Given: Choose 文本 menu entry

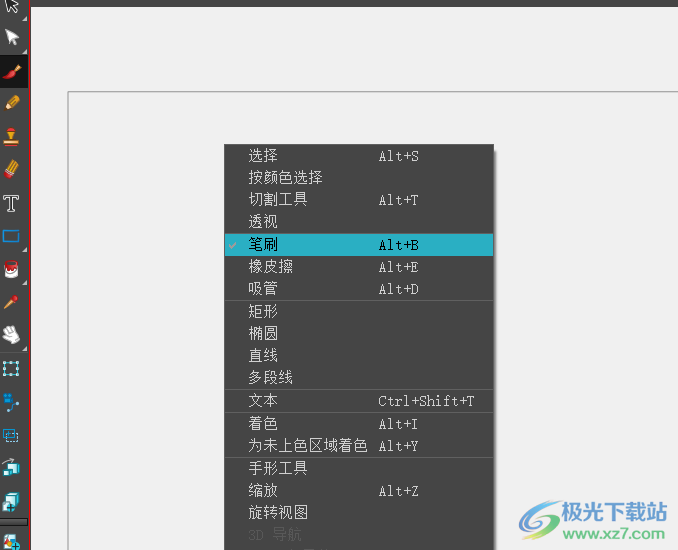Looking at the screenshot, I should 359,401.
